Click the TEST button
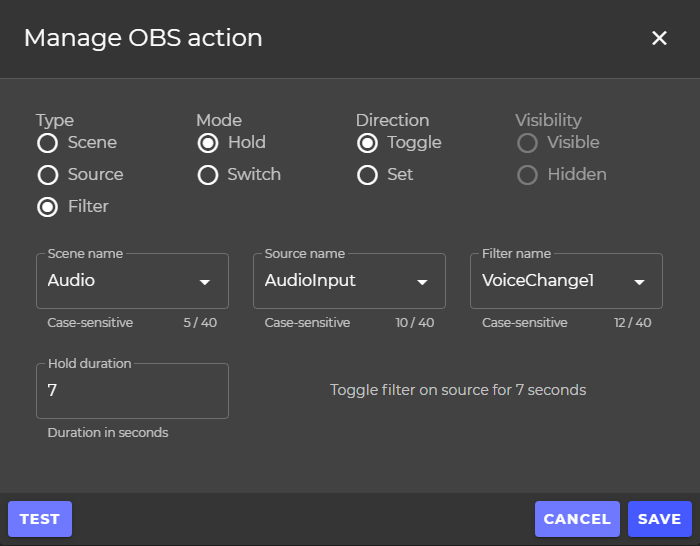 (x=40, y=519)
